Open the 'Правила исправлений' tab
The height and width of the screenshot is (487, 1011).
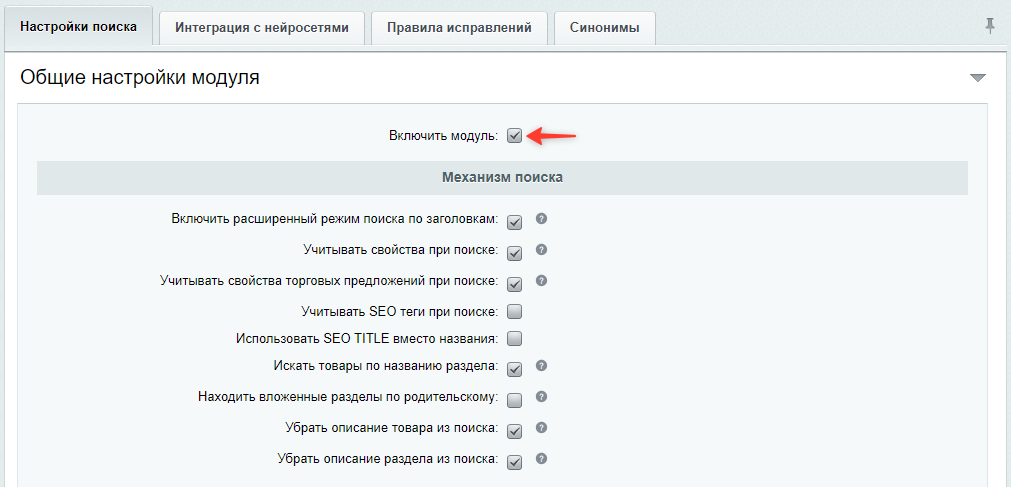click(459, 28)
